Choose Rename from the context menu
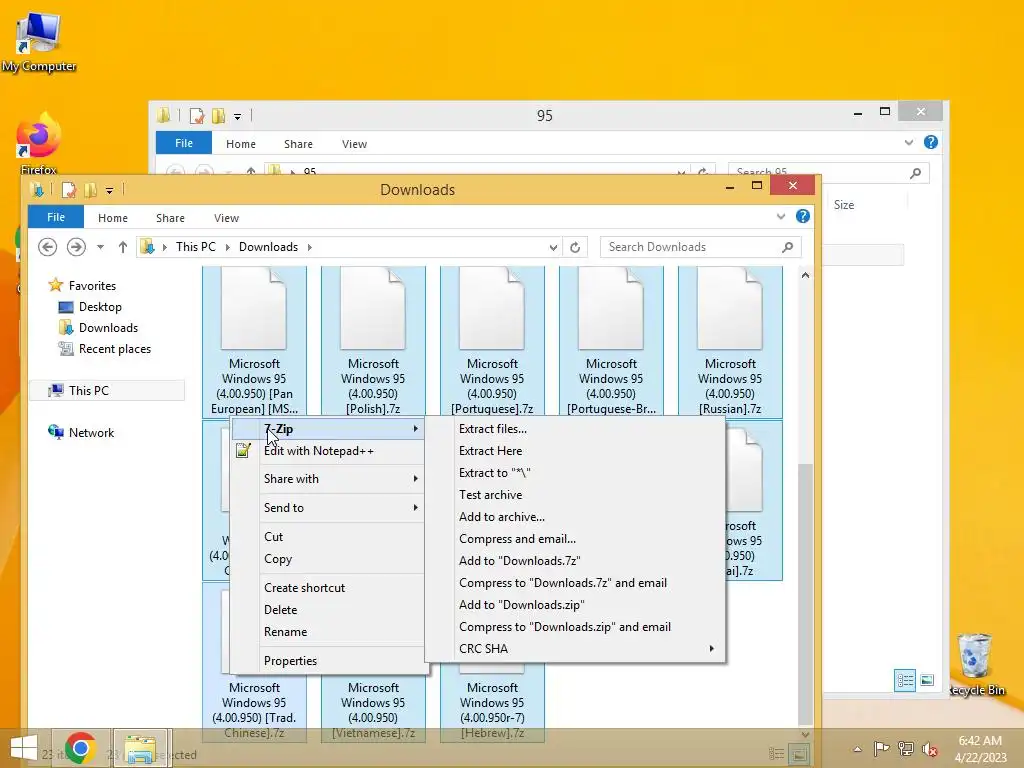Screen dimensions: 1024x768 (x=328, y=632)
